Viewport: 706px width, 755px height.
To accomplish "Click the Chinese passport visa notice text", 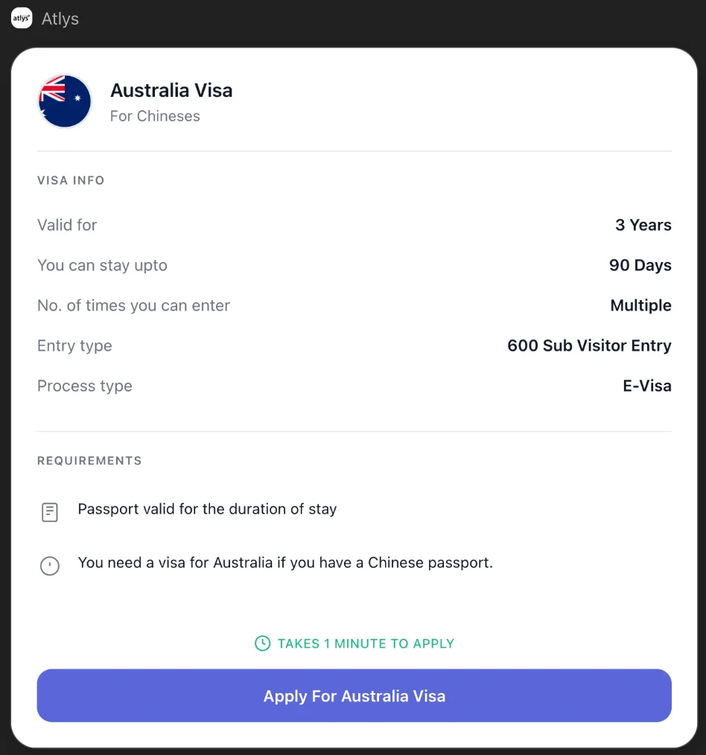I will click(285, 563).
